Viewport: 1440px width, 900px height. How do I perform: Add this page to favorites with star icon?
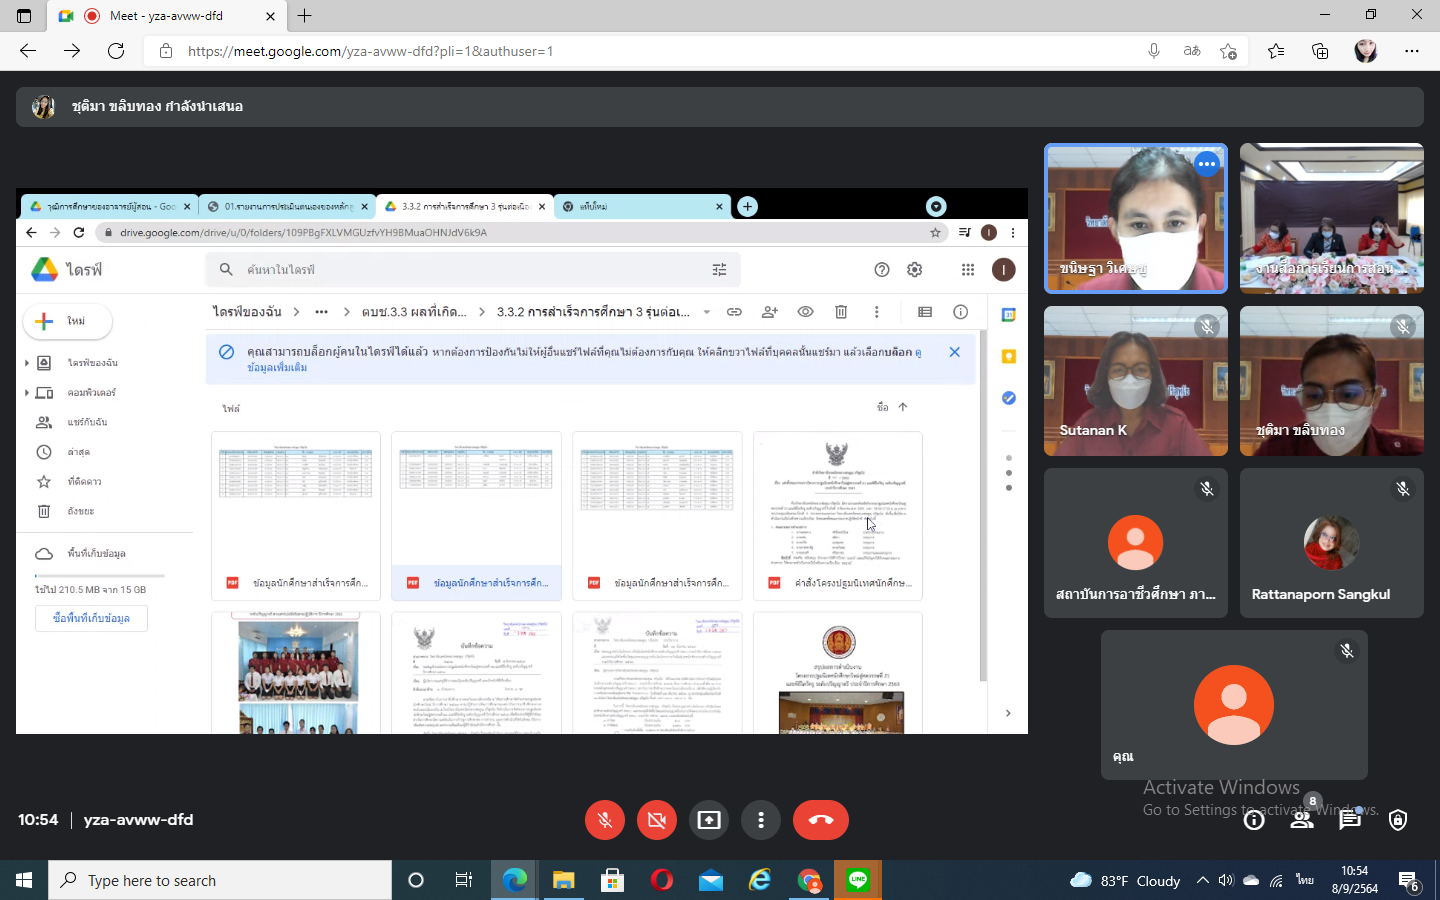pos(1229,51)
